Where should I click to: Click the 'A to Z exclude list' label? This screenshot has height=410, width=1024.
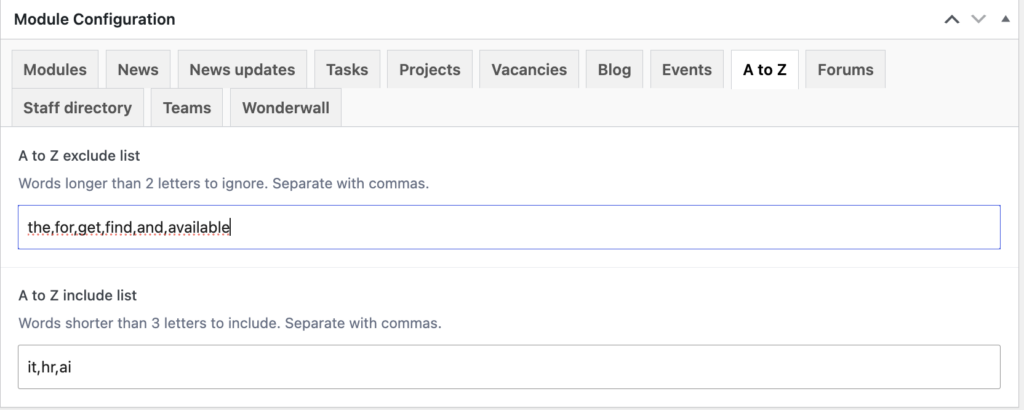(79, 155)
